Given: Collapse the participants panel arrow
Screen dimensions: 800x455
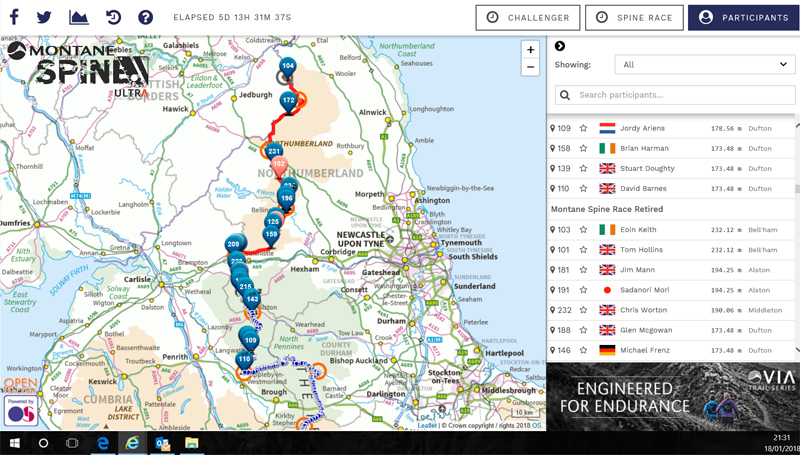Looking at the screenshot, I should [x=560, y=46].
